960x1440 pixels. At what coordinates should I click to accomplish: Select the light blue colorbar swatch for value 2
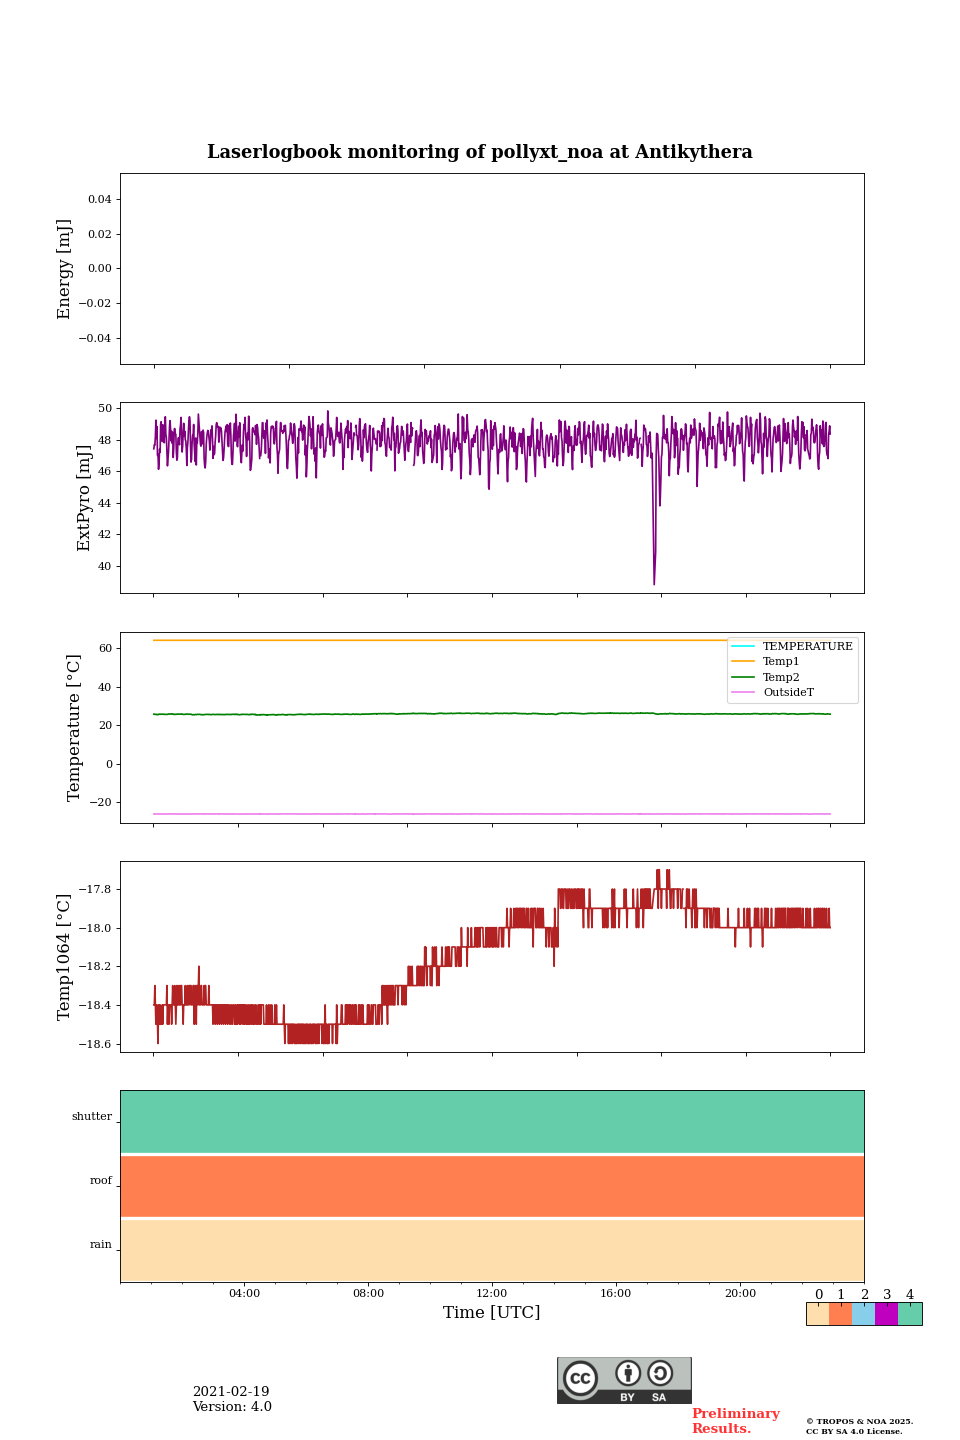863,1314
